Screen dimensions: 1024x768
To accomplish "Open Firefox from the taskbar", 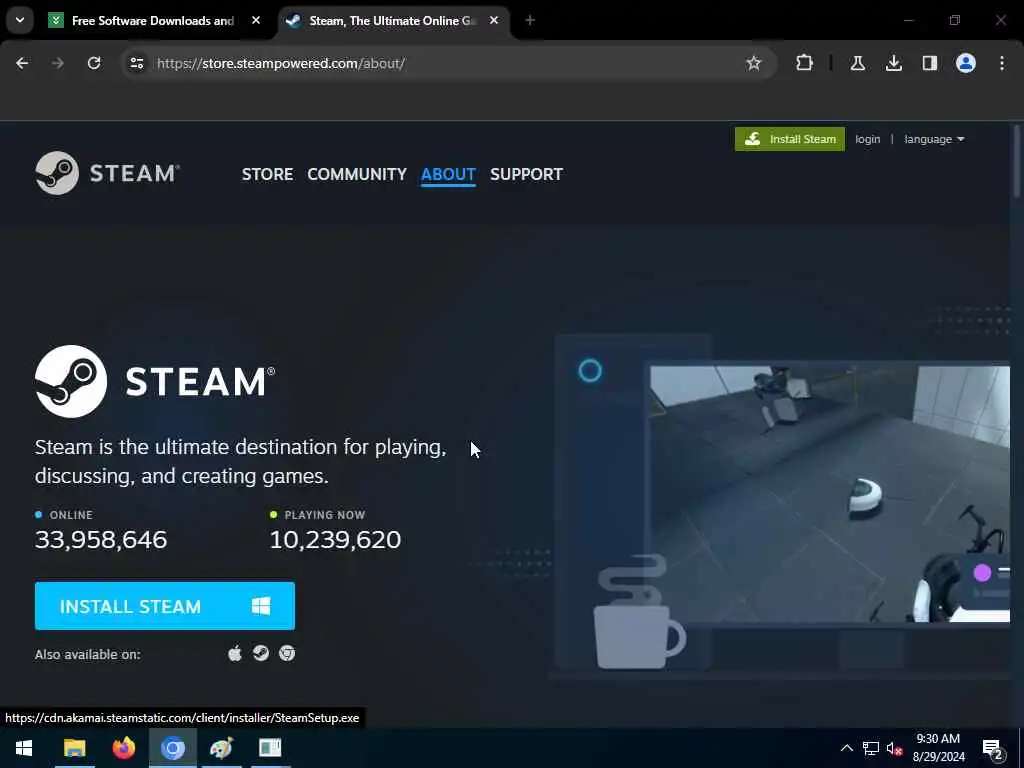I will 123,748.
